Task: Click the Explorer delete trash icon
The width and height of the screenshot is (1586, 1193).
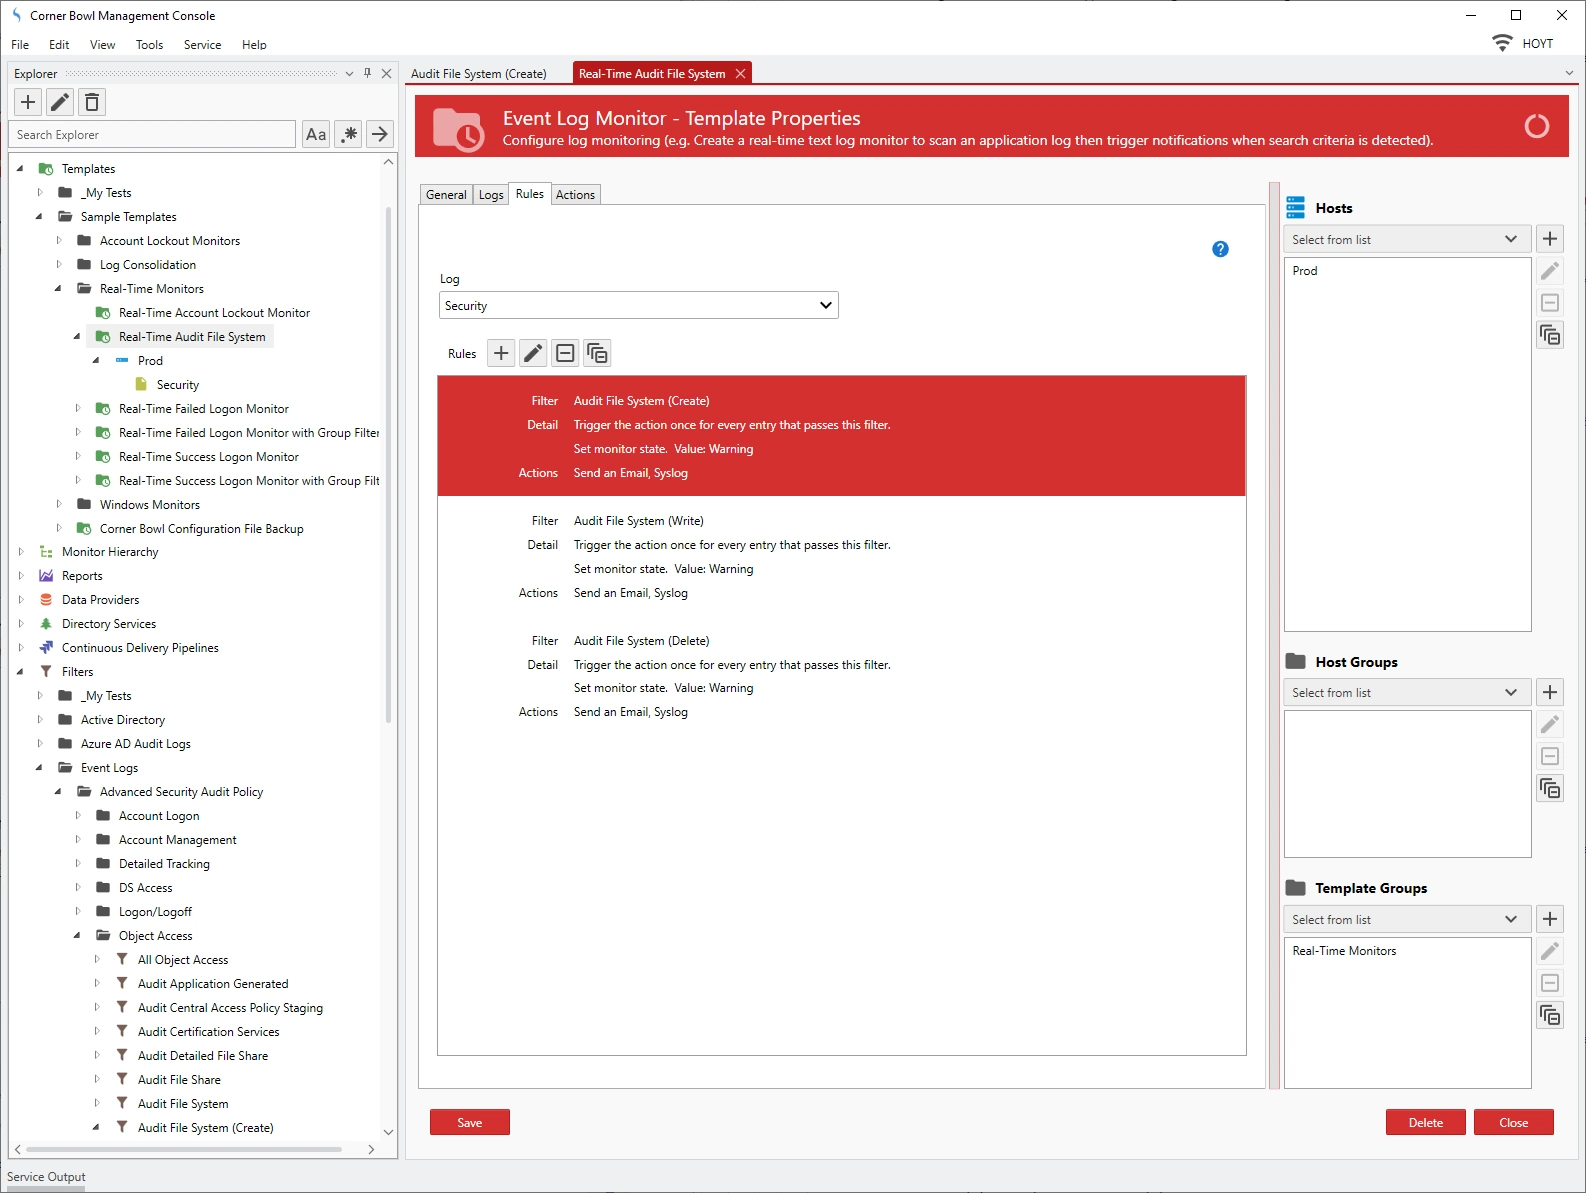Action: pyautogui.click(x=92, y=102)
